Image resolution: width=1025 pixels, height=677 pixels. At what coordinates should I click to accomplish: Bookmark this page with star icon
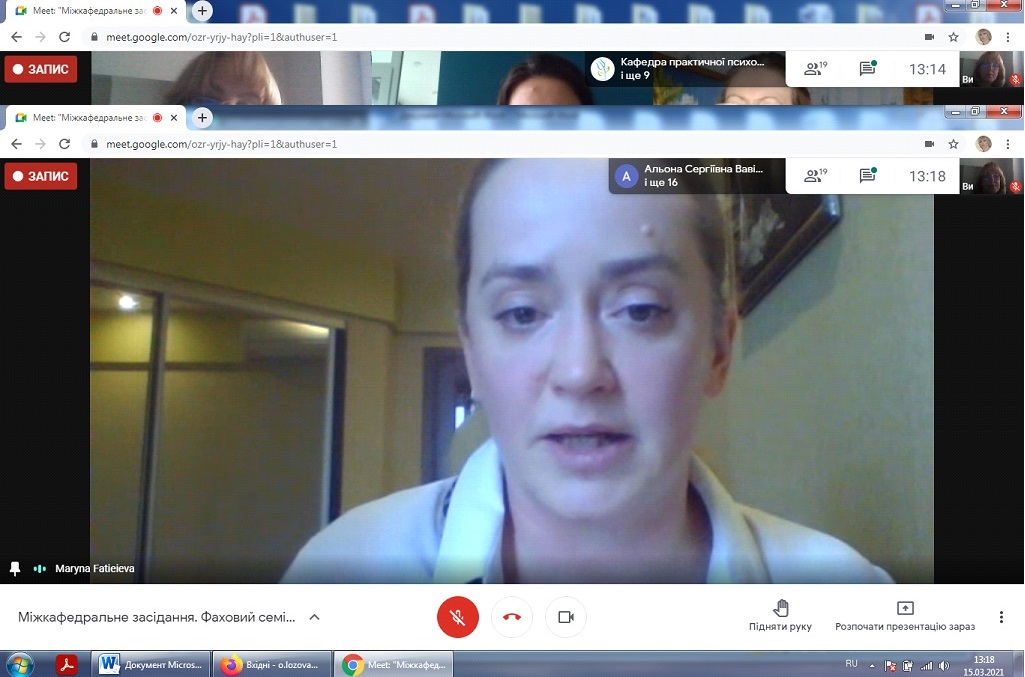(x=954, y=144)
